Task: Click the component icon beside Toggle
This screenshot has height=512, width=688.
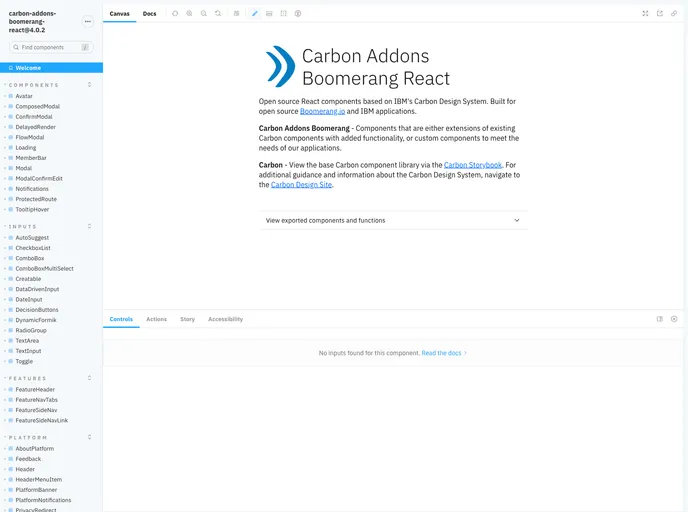Action: [11, 361]
